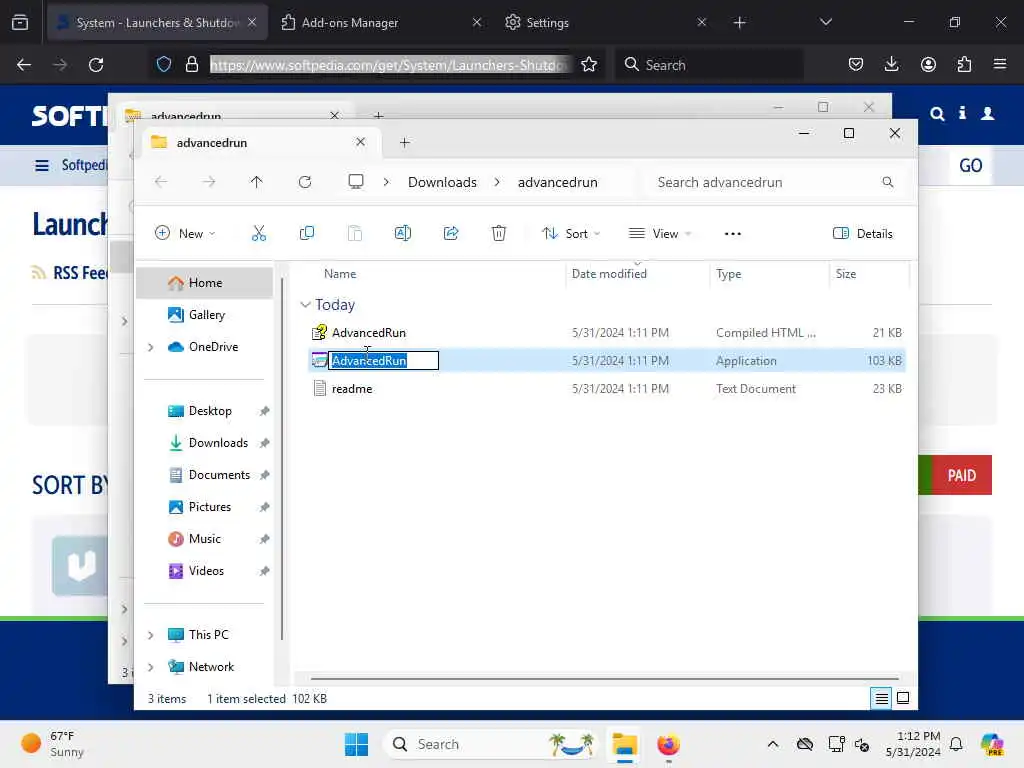Screen dimensions: 1024x768
Task: Open Firefox downloads panel
Action: (x=891, y=64)
